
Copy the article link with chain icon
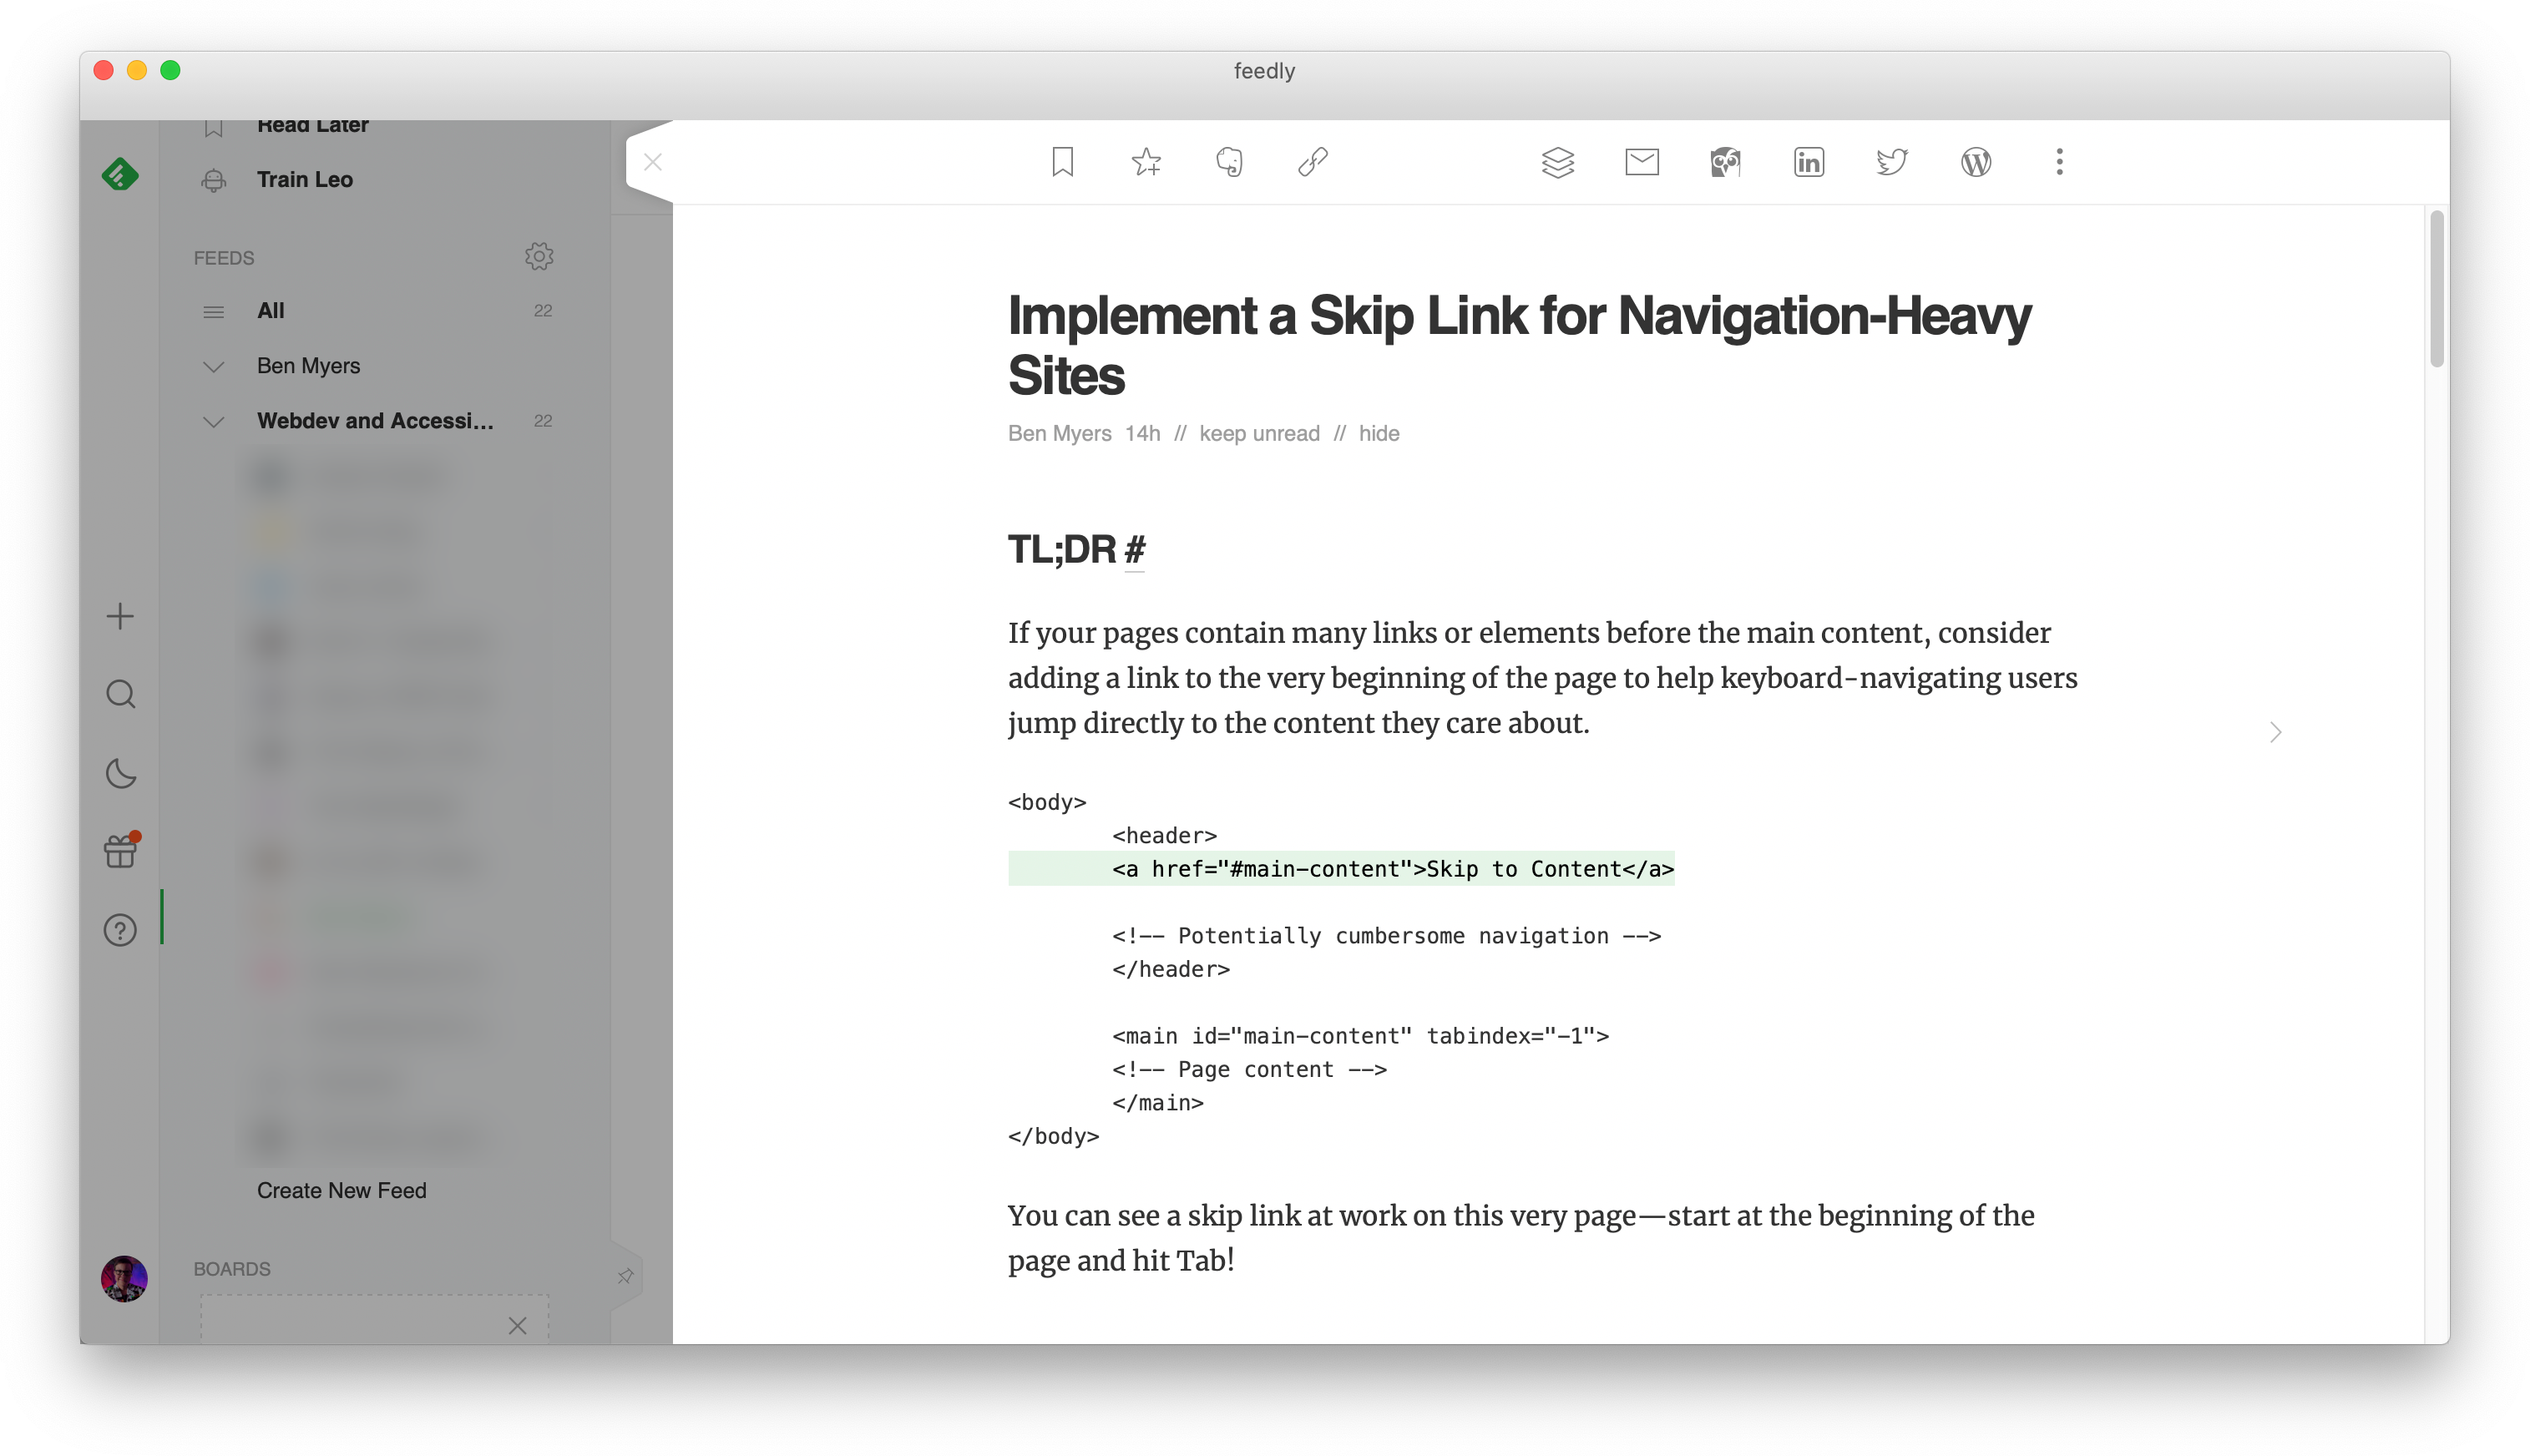click(1312, 162)
